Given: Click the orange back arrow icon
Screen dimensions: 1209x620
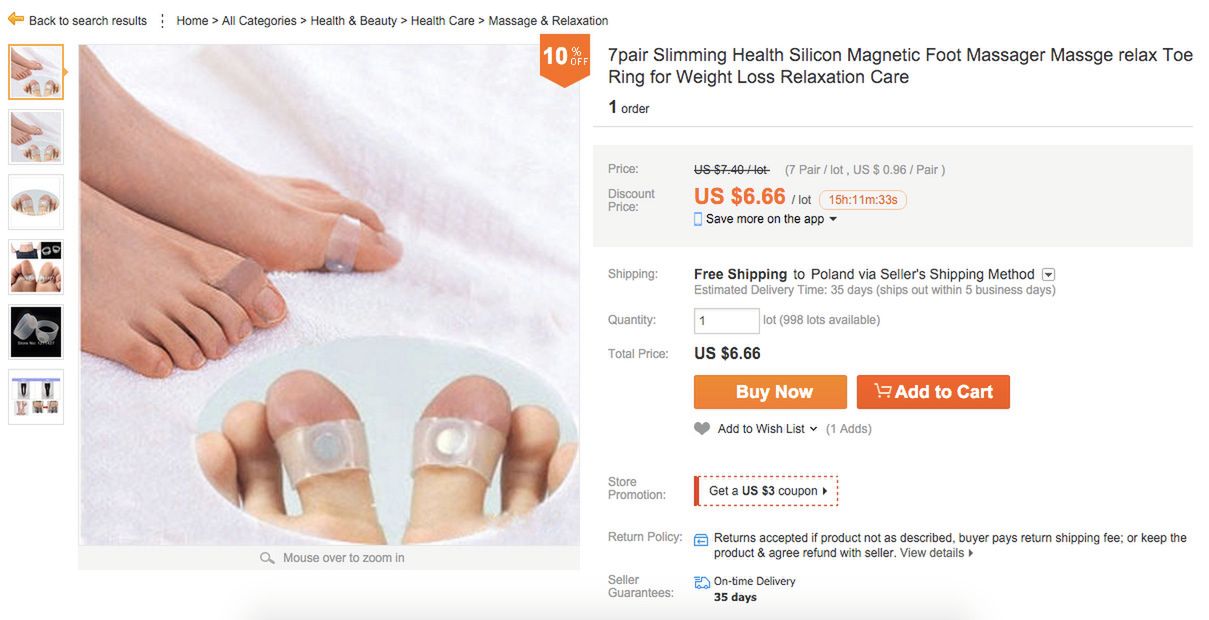Looking at the screenshot, I should coord(15,19).
